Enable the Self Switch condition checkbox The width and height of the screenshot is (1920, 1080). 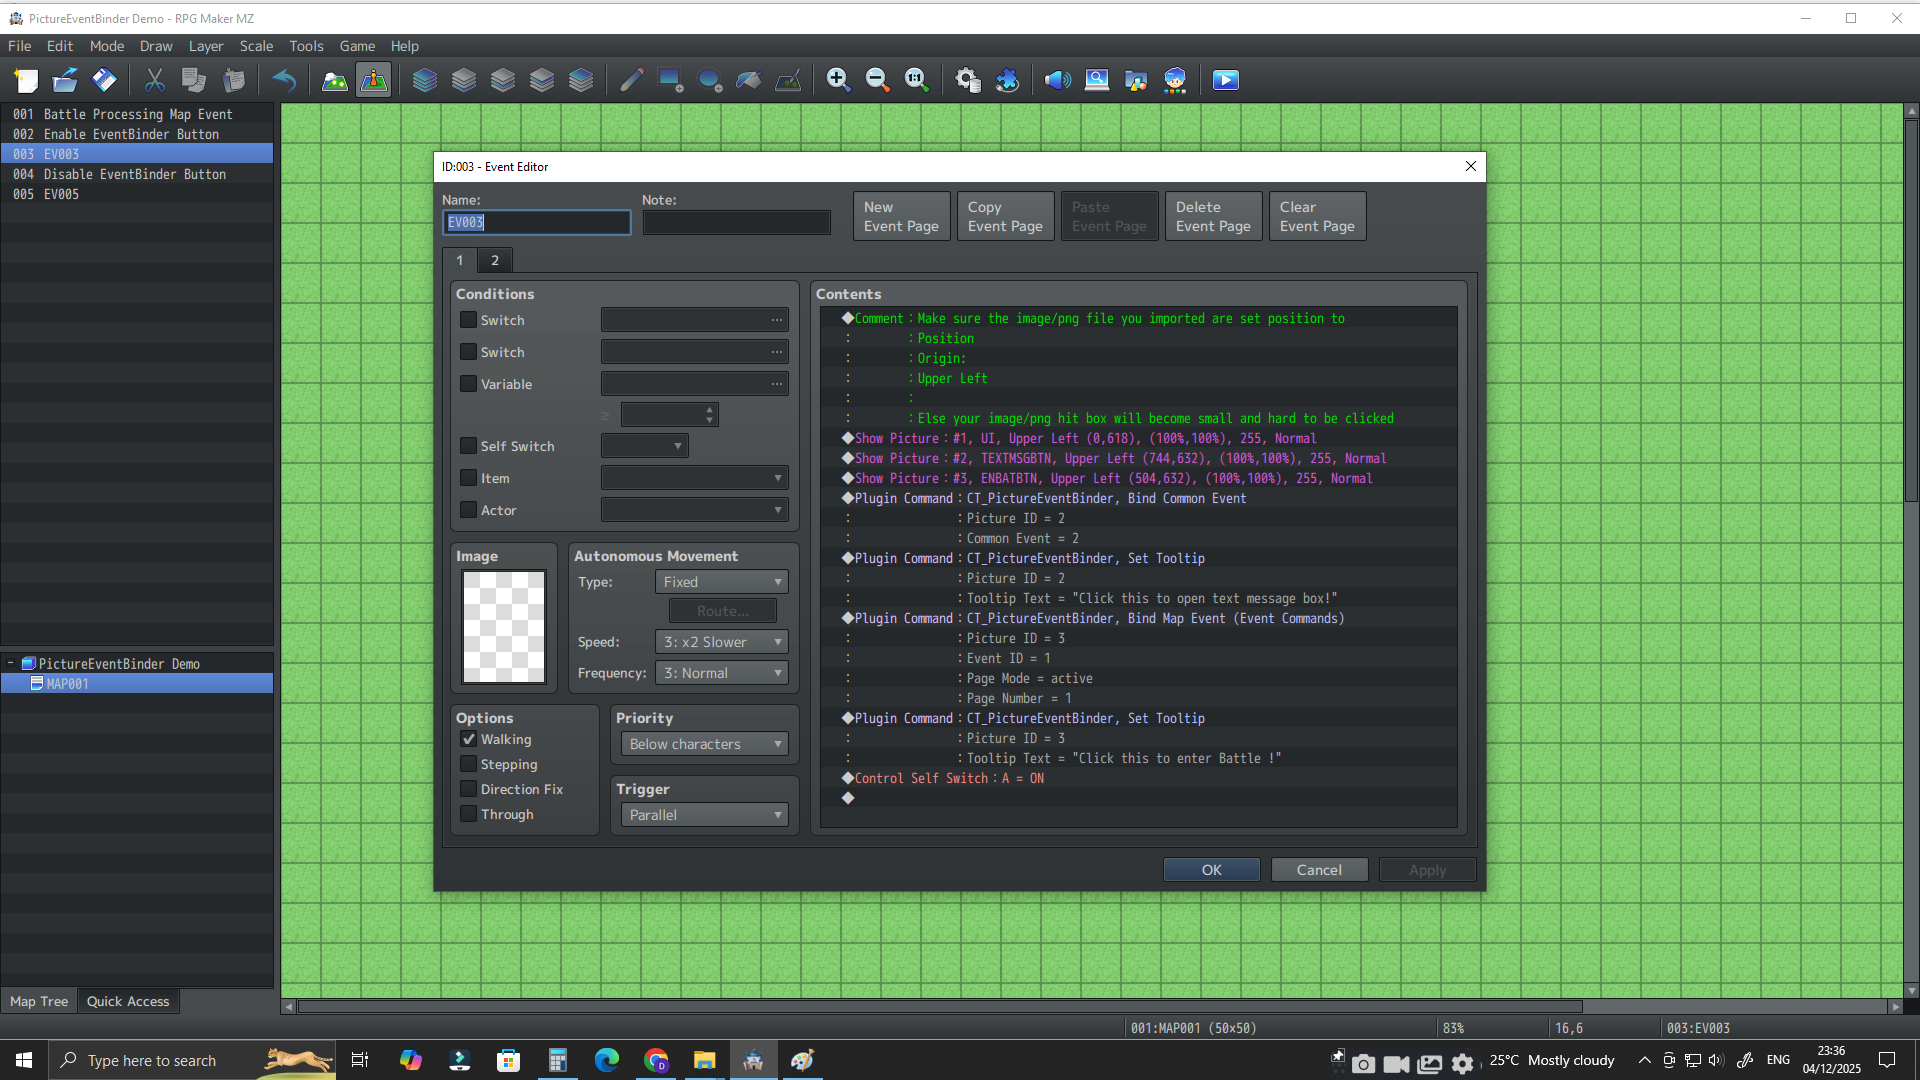tap(468, 446)
